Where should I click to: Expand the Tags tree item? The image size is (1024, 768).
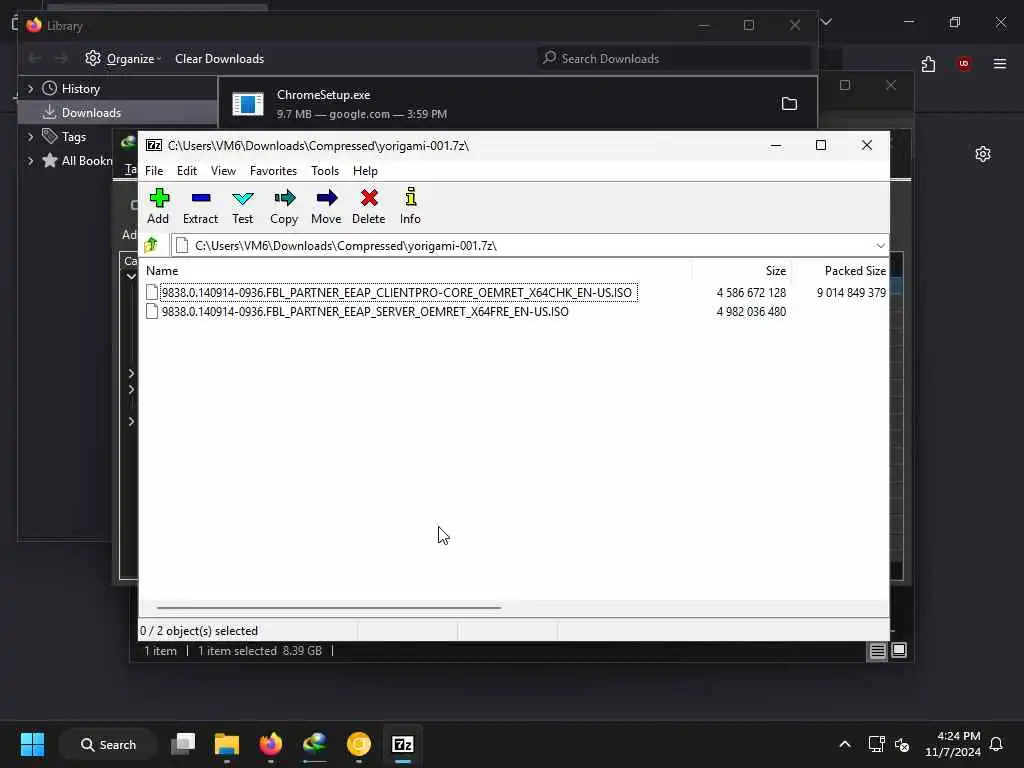tap(30, 136)
